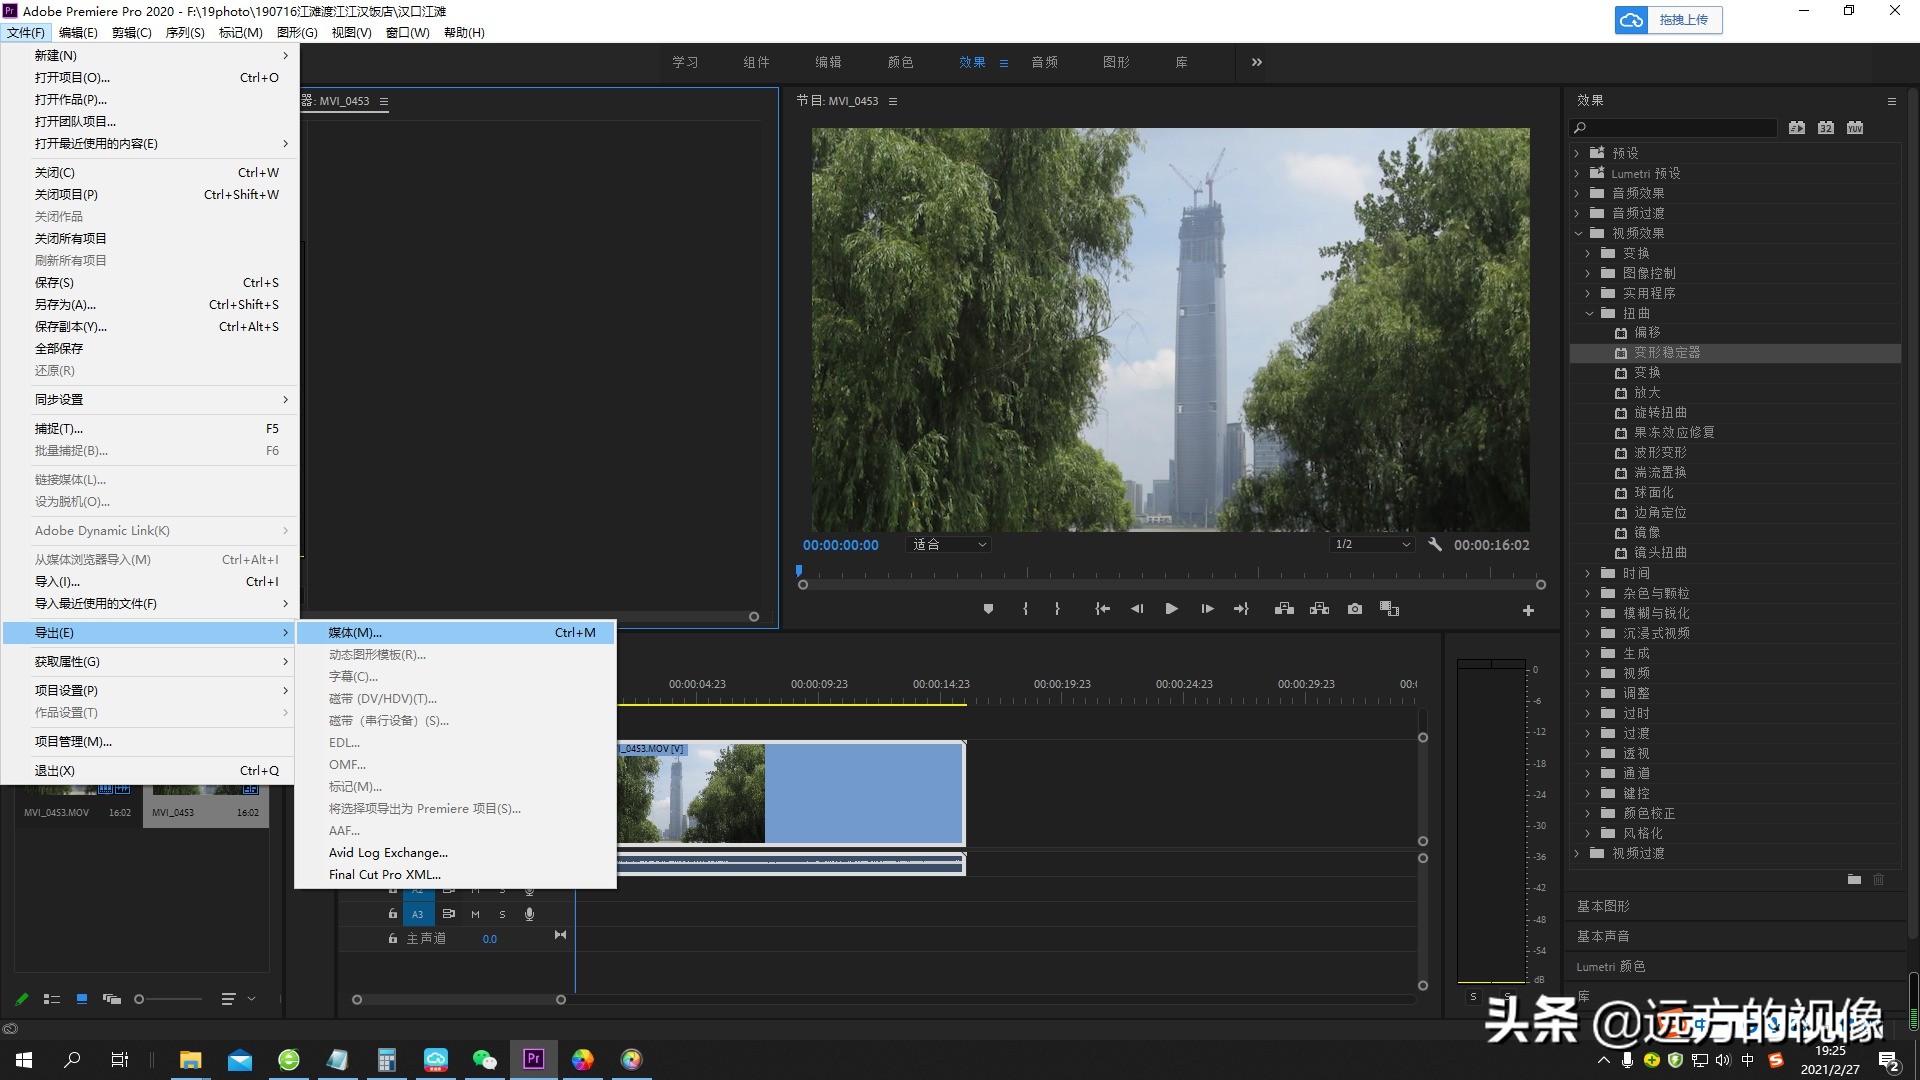Viewport: 1920px width, 1080px height.
Task: Open playback resolution 1/2 dropdown
Action: (1372, 544)
